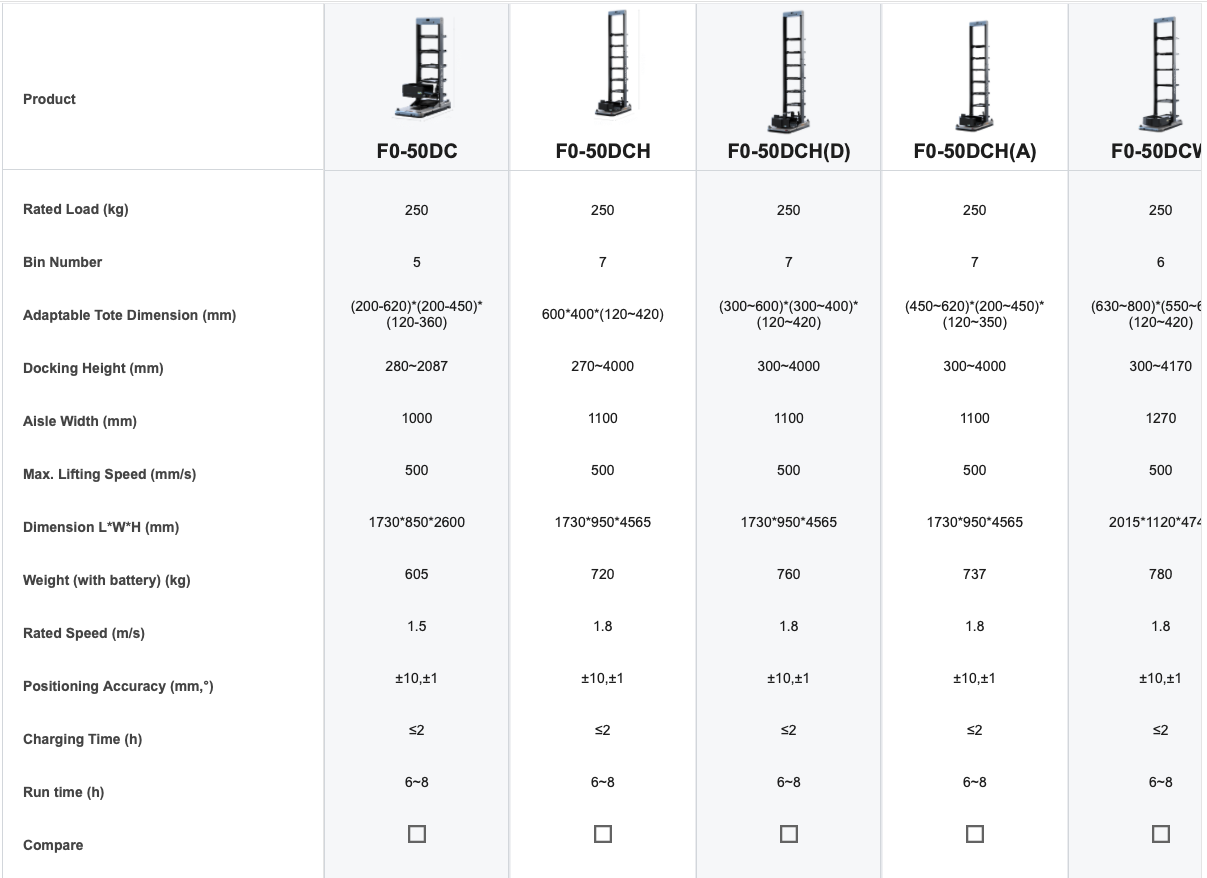Click the Adaptable Tote Dimension (mm) row label
This screenshot has width=1207, height=878.
coord(130,316)
